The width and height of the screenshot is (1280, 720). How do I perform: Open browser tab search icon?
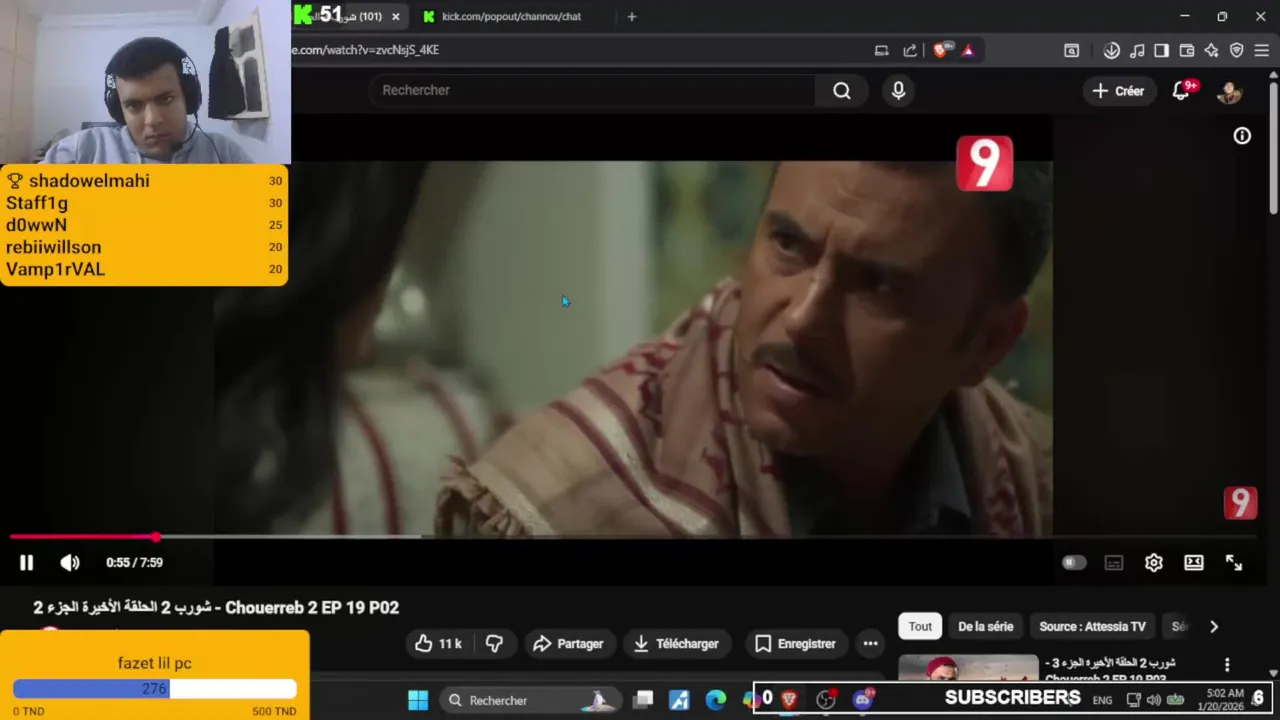click(x=1071, y=50)
